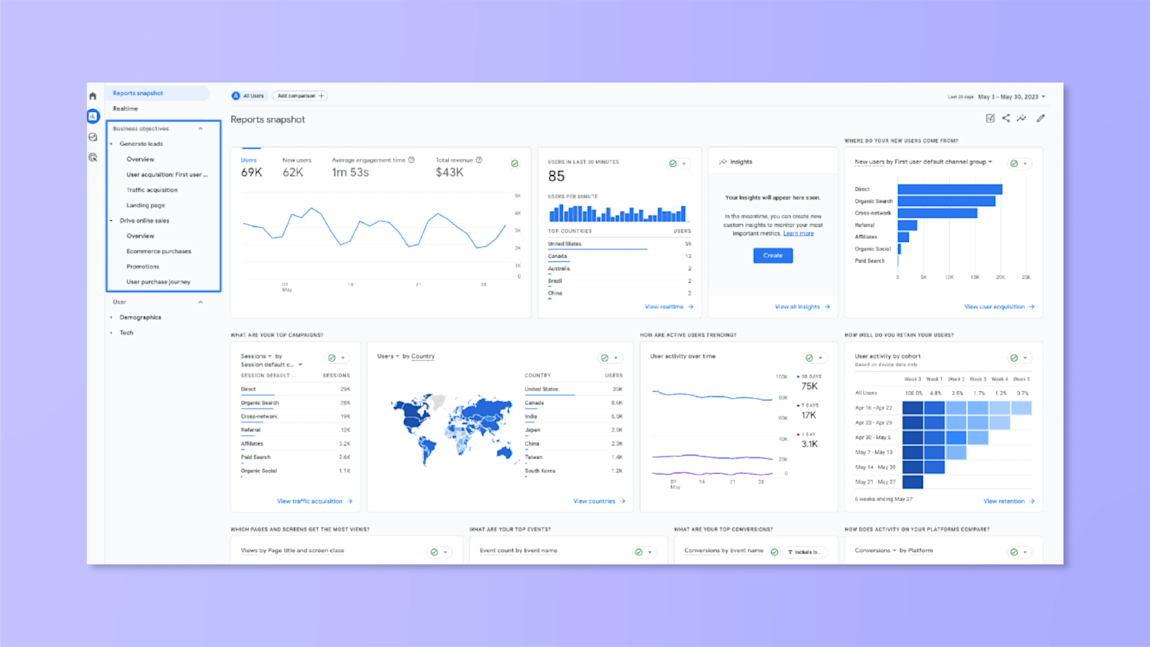Open the Explore icon in left rail

pos(92,136)
